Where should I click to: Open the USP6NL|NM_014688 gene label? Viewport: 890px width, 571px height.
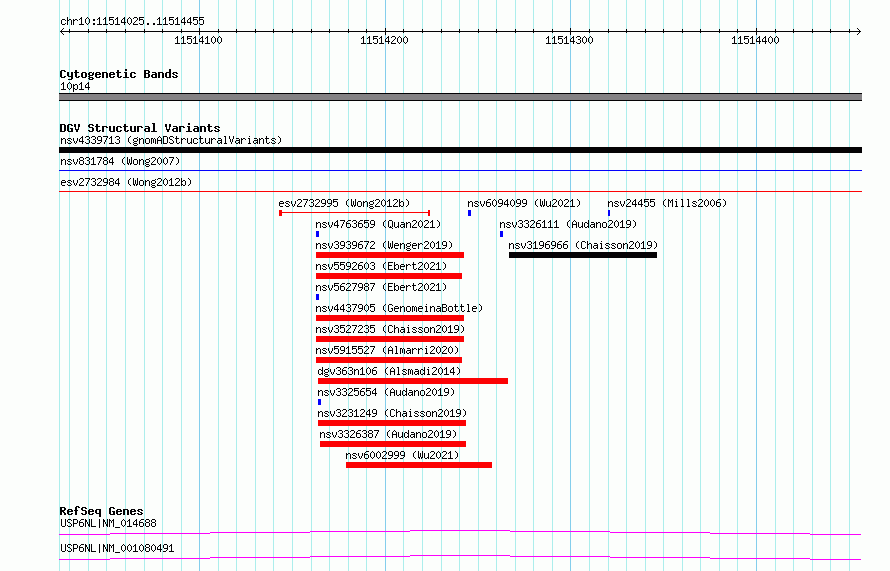pyautogui.click(x=108, y=523)
